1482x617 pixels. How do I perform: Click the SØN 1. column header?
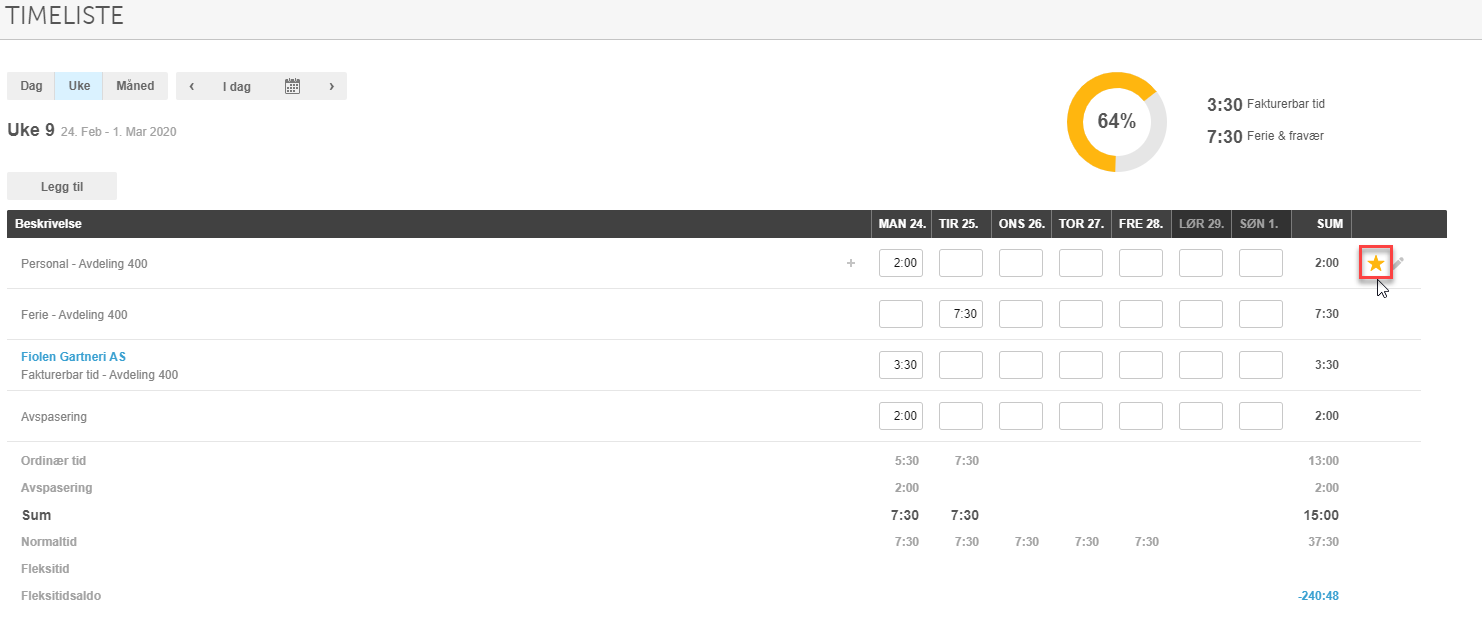[1259, 224]
